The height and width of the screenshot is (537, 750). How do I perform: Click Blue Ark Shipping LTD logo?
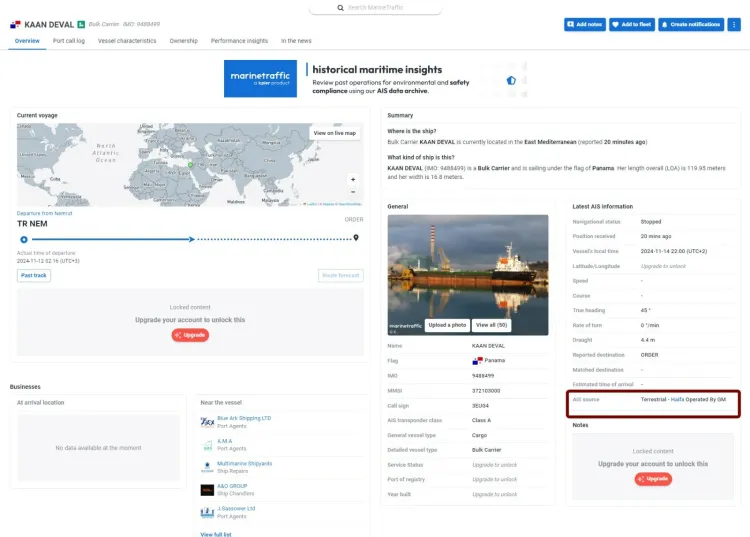click(x=207, y=422)
